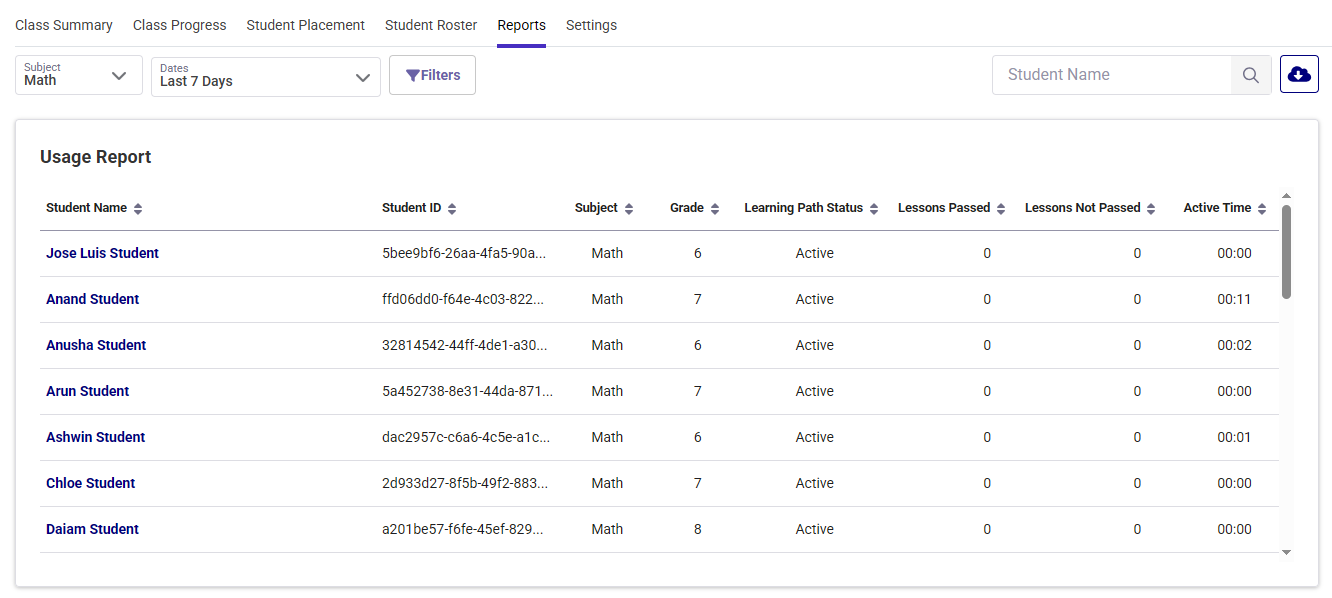This screenshot has height=598, width=1332.
Task: Click the table scrollbar down arrow
Action: [x=1286, y=552]
